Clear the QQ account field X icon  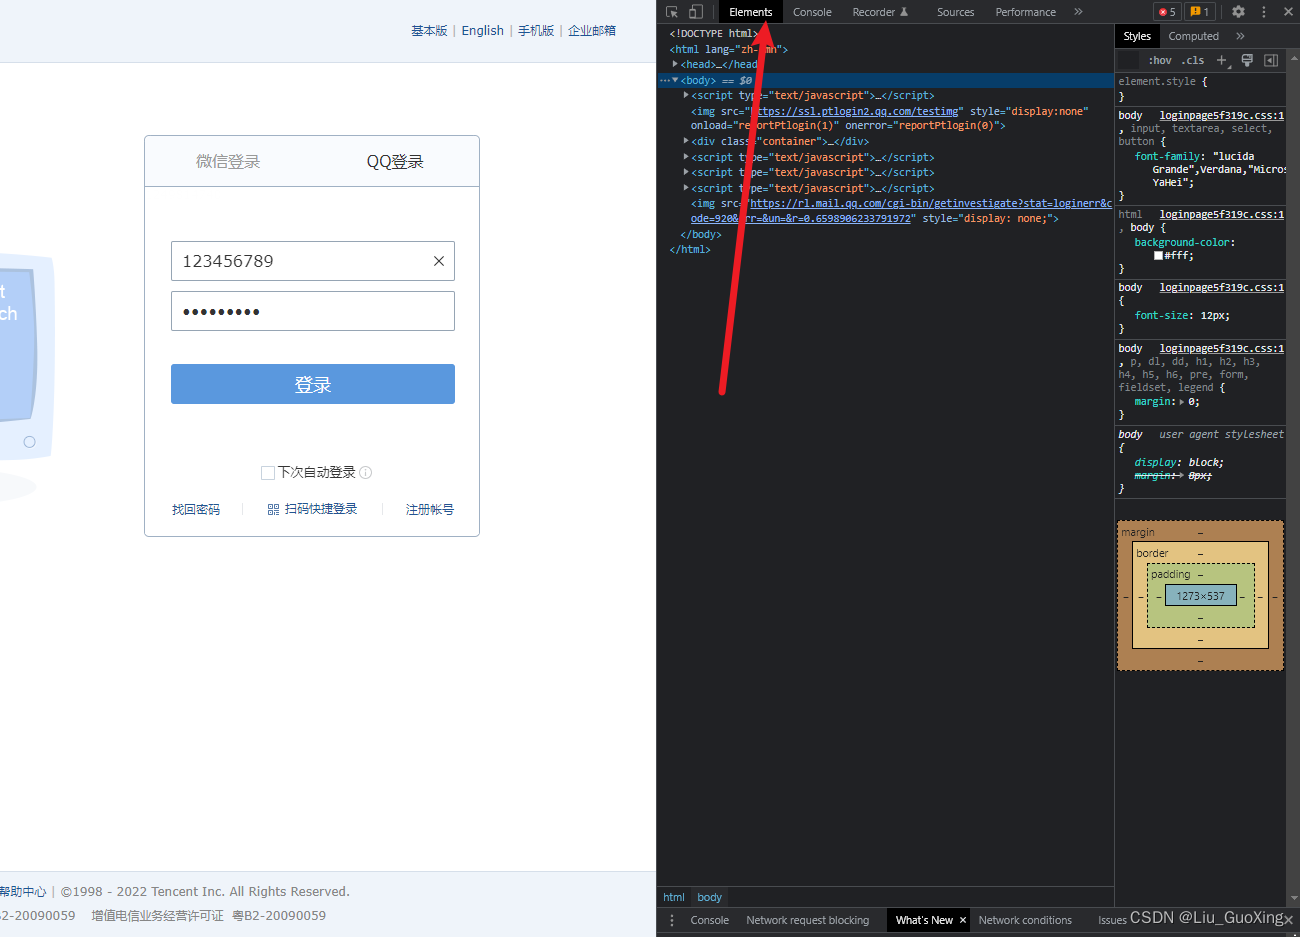pos(438,261)
